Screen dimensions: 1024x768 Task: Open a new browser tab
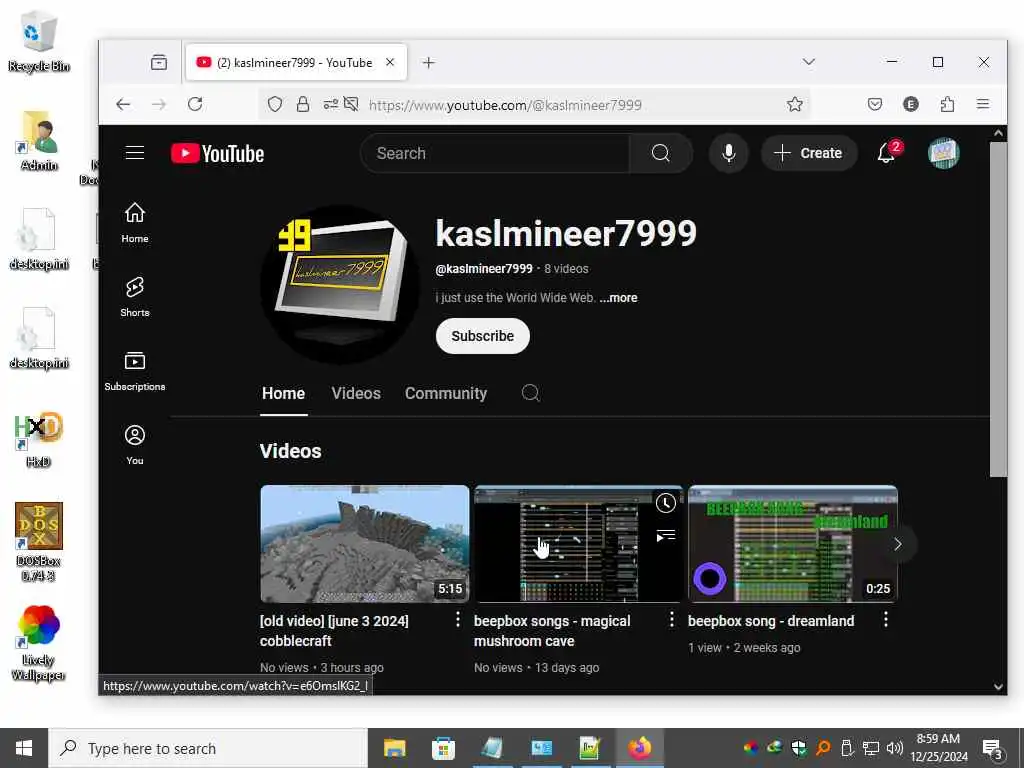(428, 63)
